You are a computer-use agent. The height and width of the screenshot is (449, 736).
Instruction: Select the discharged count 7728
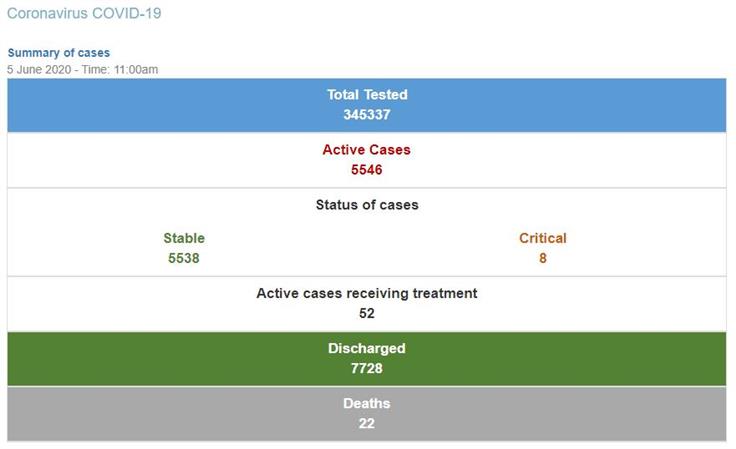click(367, 368)
